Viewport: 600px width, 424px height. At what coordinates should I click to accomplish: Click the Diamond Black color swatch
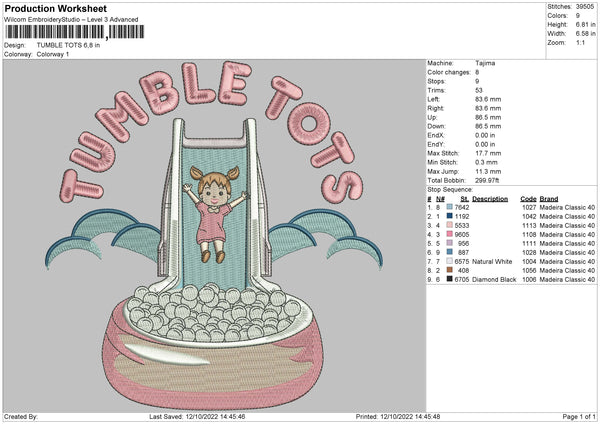[x=450, y=279]
